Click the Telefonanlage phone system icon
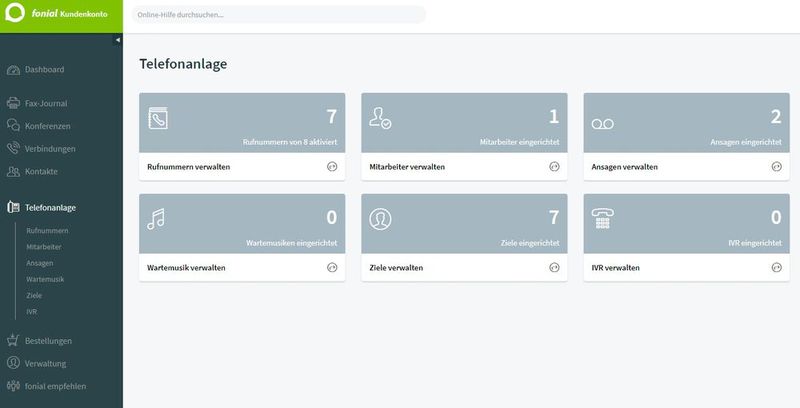Image resolution: width=800 pixels, height=408 pixels. pyautogui.click(x=13, y=207)
